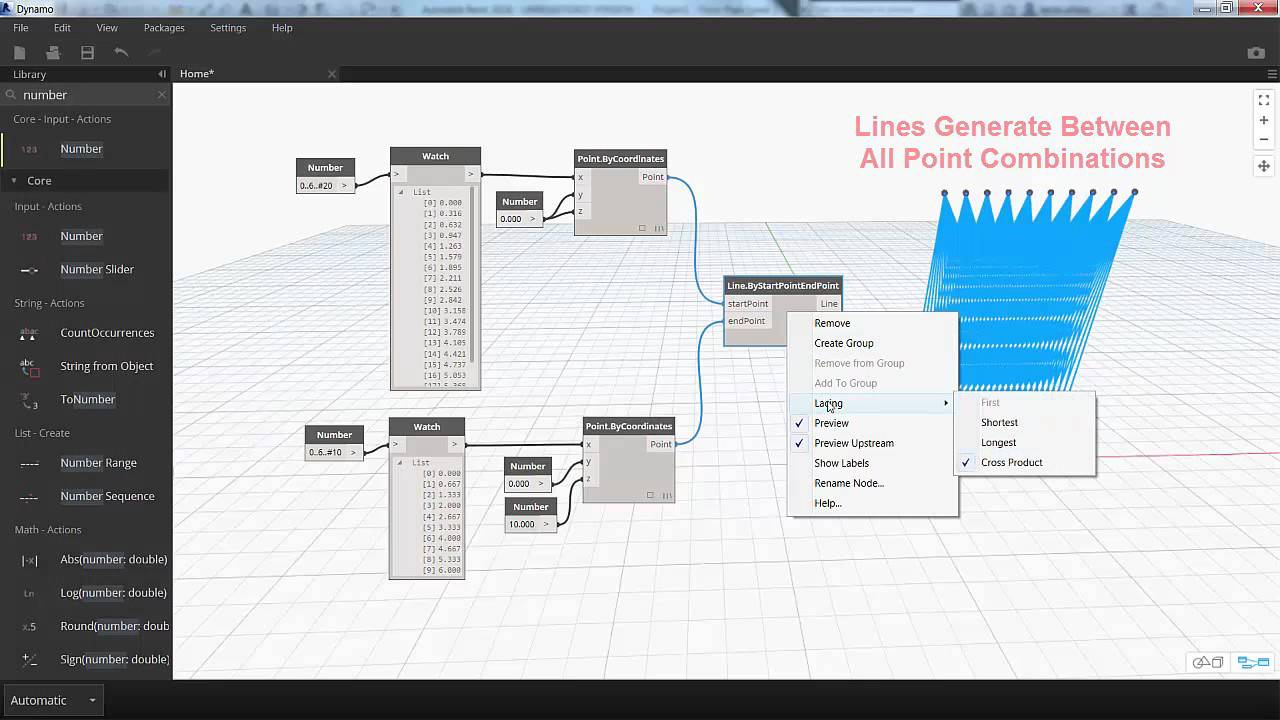Select Shortest lacing option
The width and height of the screenshot is (1280, 720).
click(x=999, y=422)
